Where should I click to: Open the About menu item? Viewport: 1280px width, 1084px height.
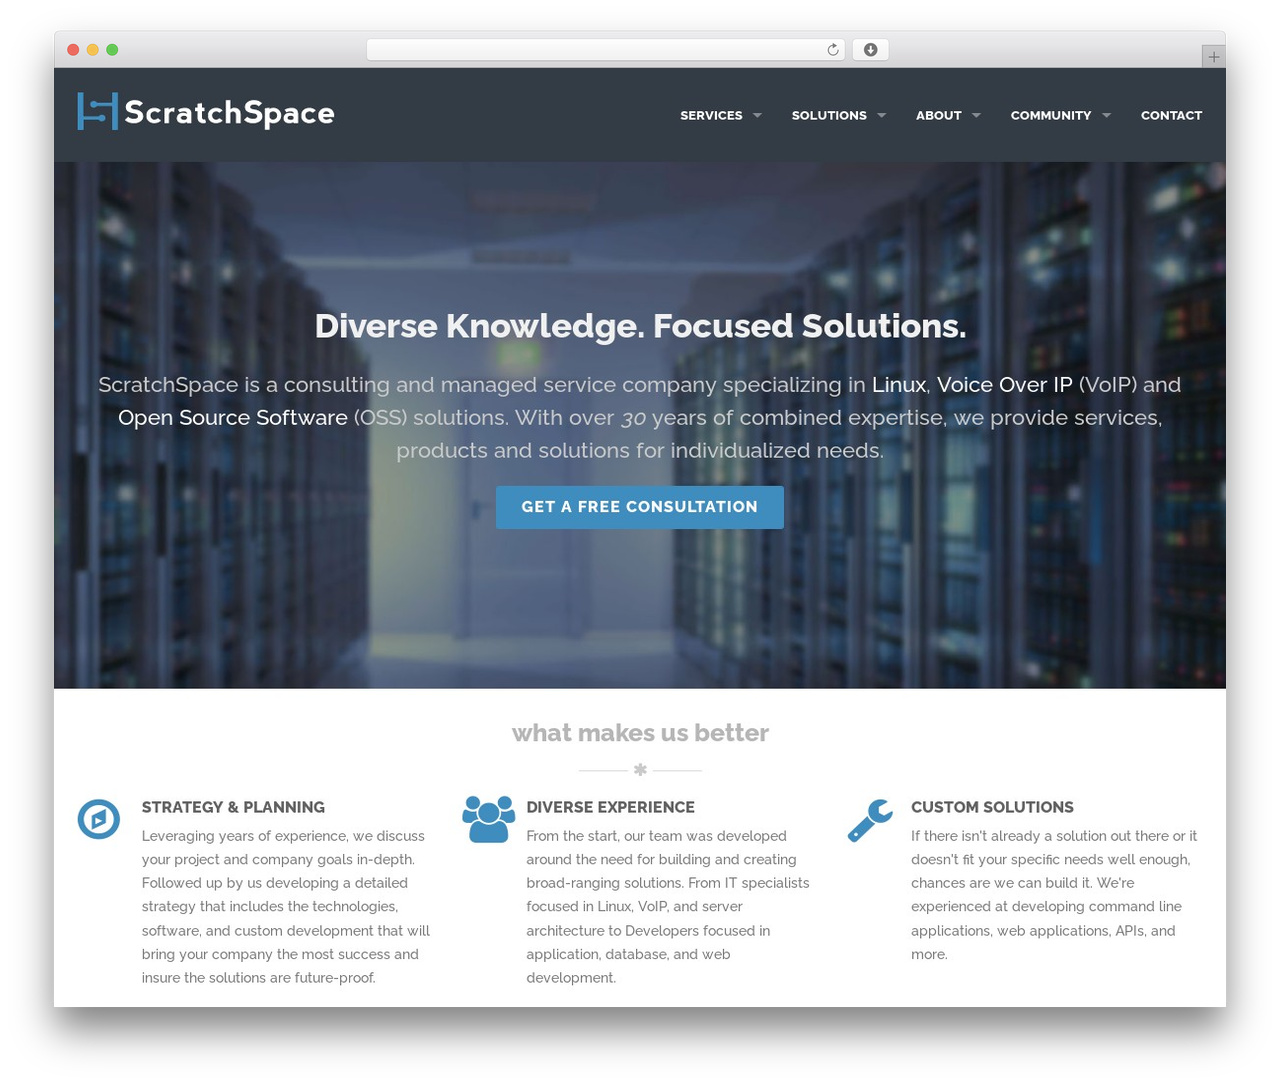click(938, 116)
